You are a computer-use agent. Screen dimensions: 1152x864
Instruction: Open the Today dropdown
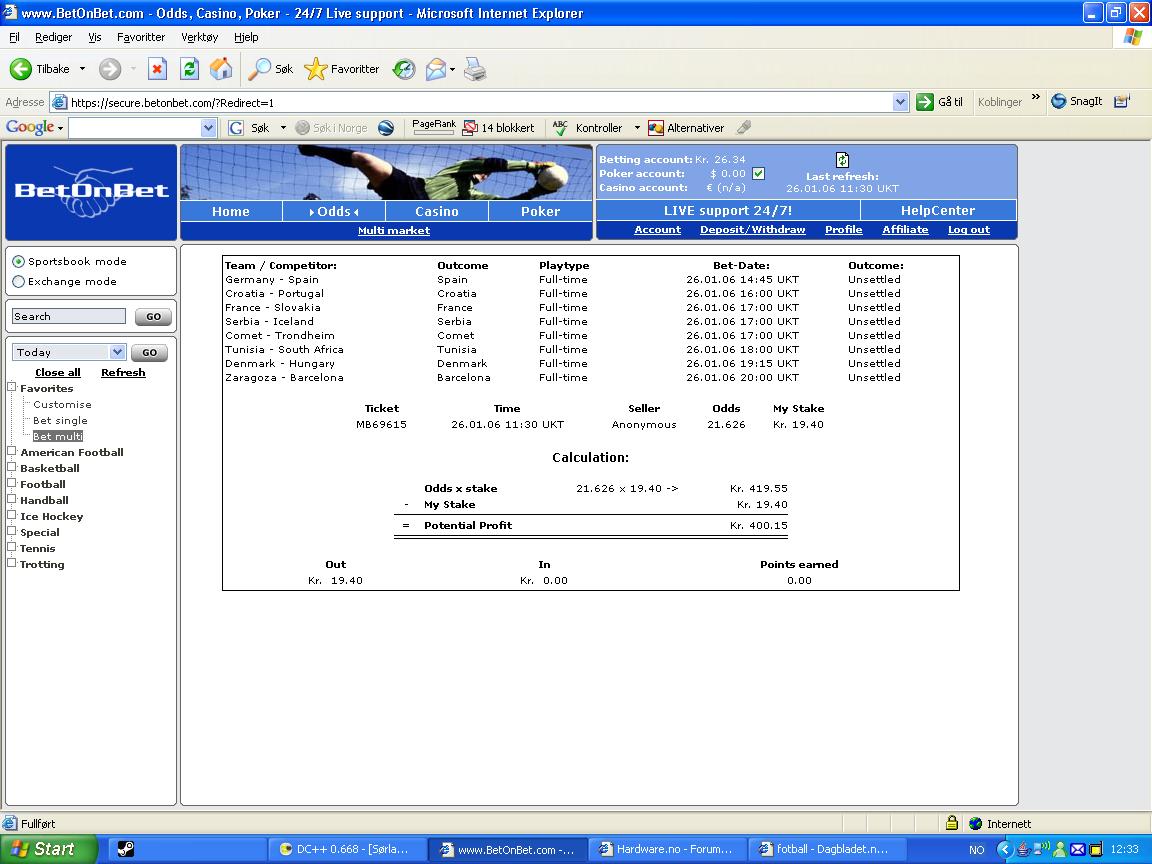point(118,352)
